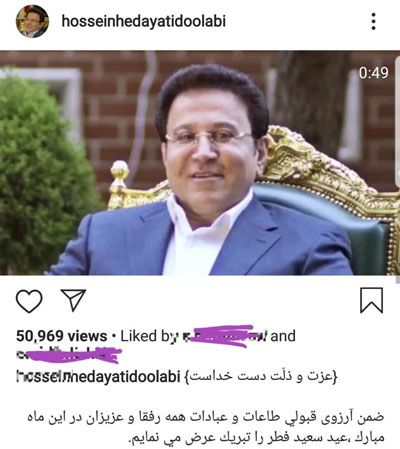Image resolution: width=400 pixels, height=449 pixels.
Task: Open the second scribbled-out liker username
Action: tap(69, 354)
